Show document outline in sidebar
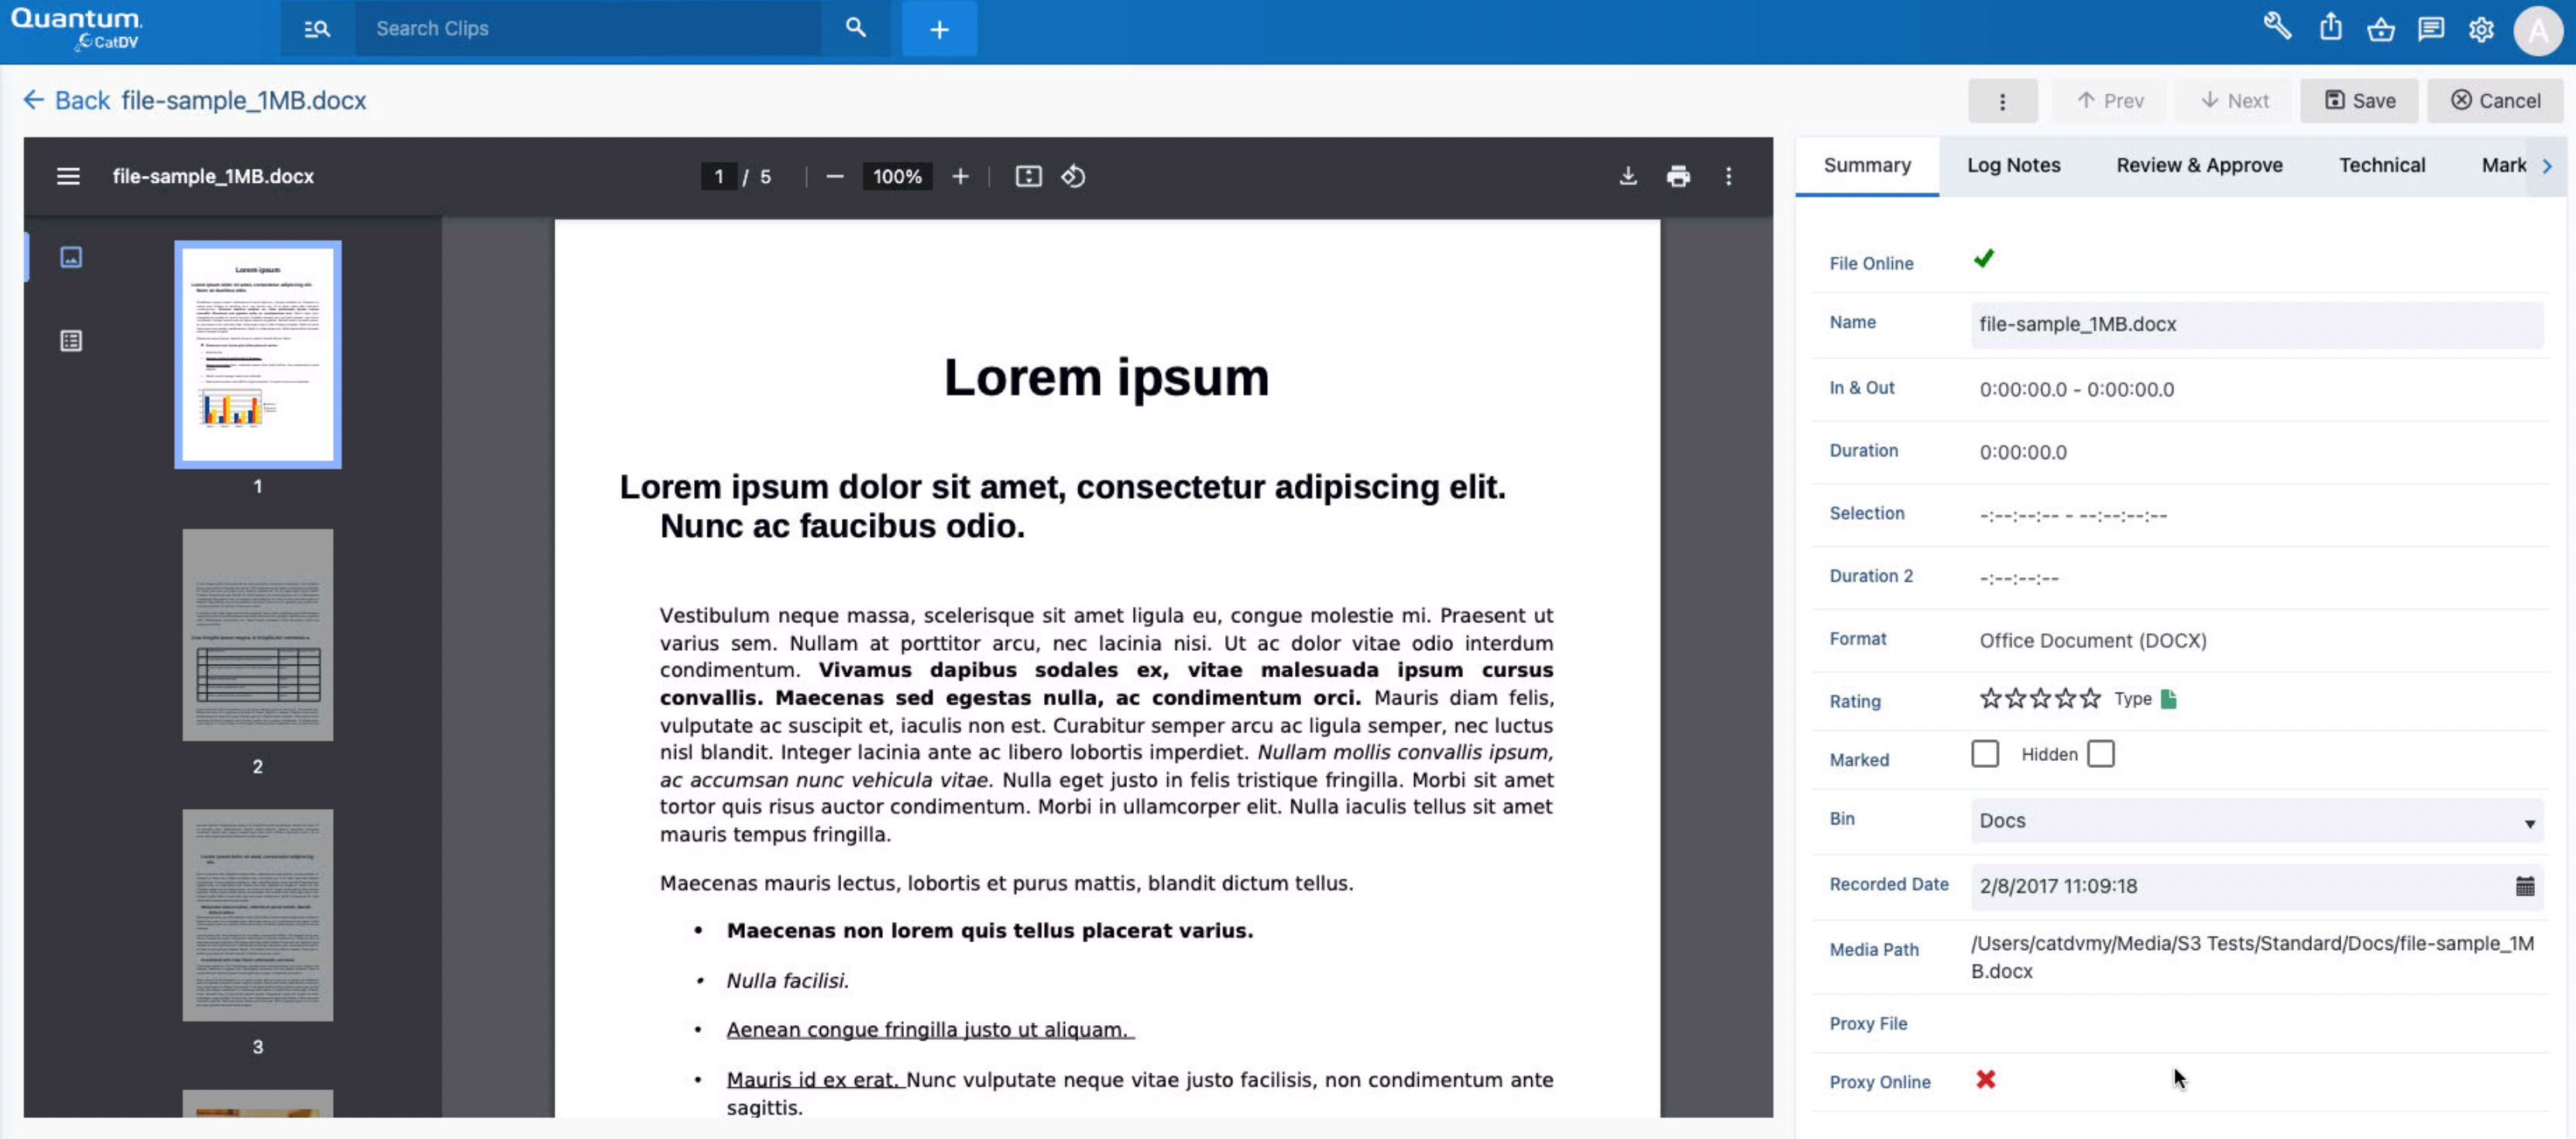This screenshot has height=1139, width=2576. (x=71, y=341)
